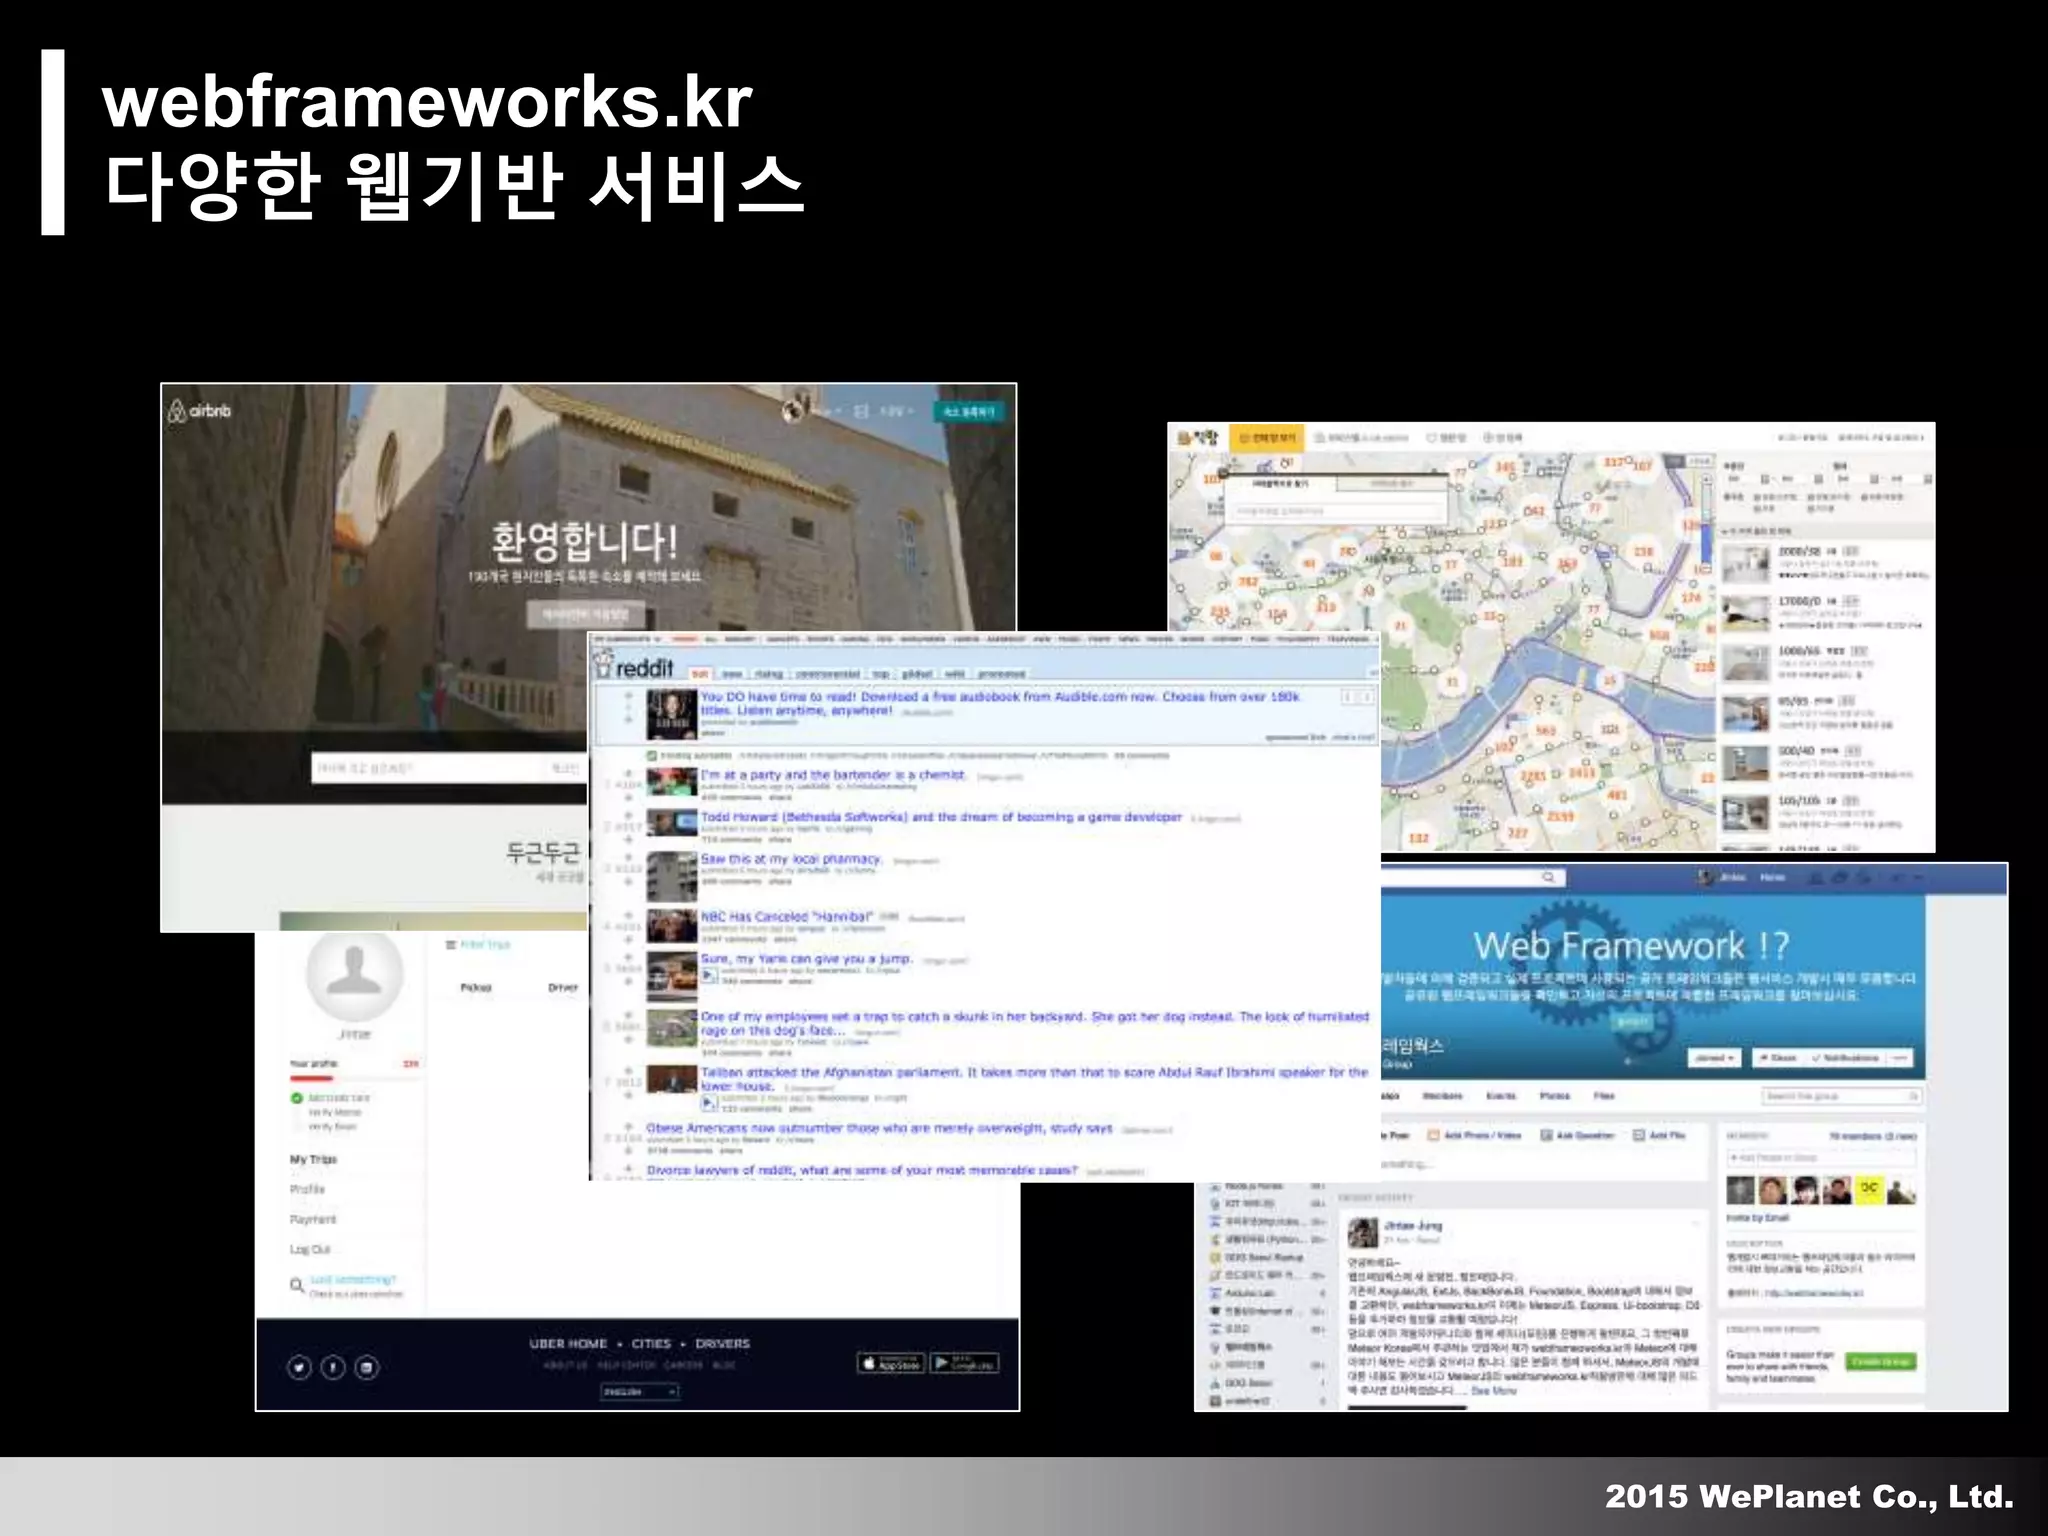Click the Twitter icon in Uber footer
This screenshot has height=1536, width=2048.
point(299,1367)
